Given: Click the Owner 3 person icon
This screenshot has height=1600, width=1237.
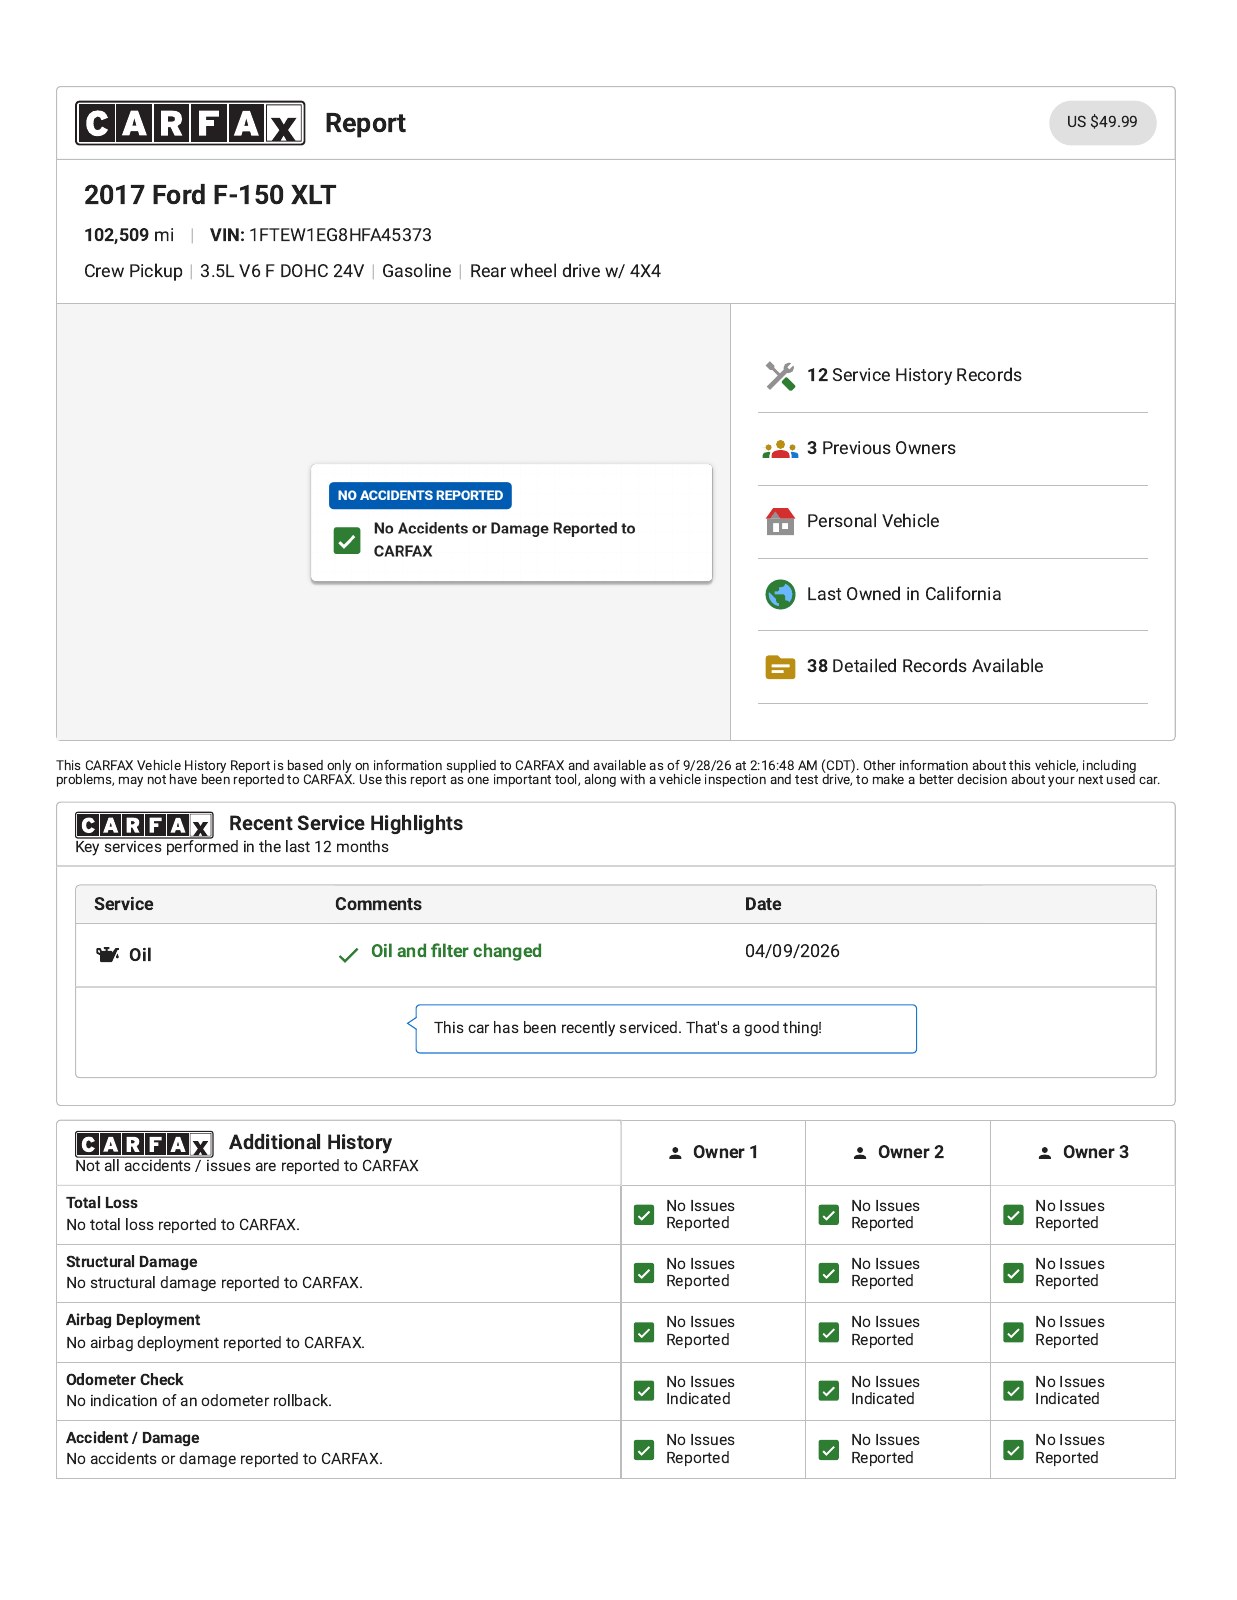Looking at the screenshot, I should pos(1045,1153).
